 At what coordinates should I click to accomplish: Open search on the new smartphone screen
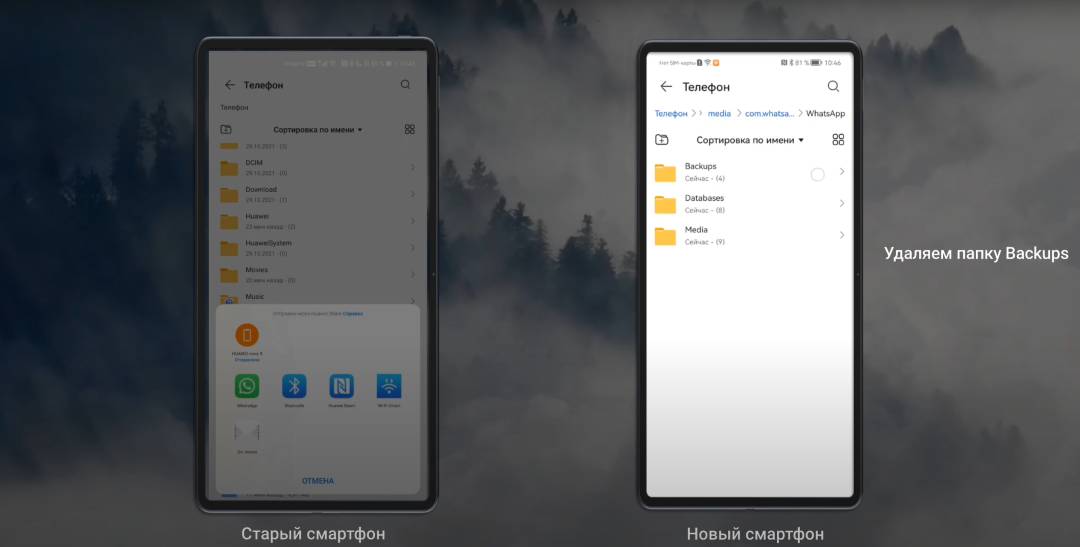point(833,87)
